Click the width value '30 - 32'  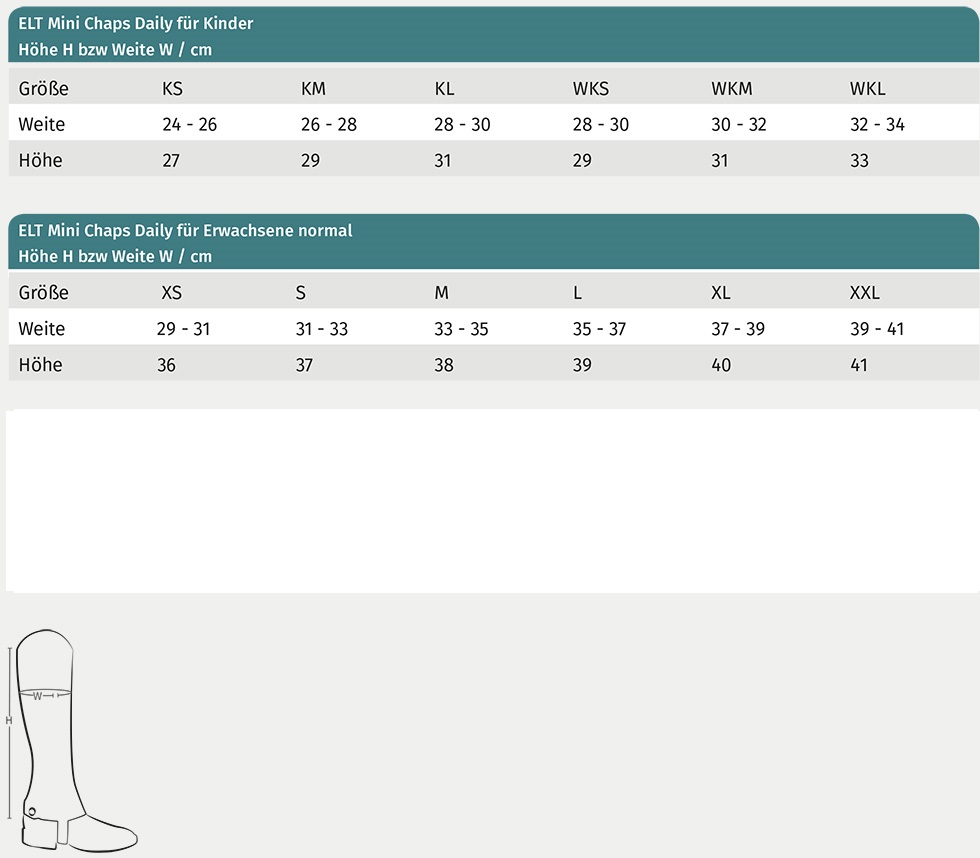[x=739, y=124]
